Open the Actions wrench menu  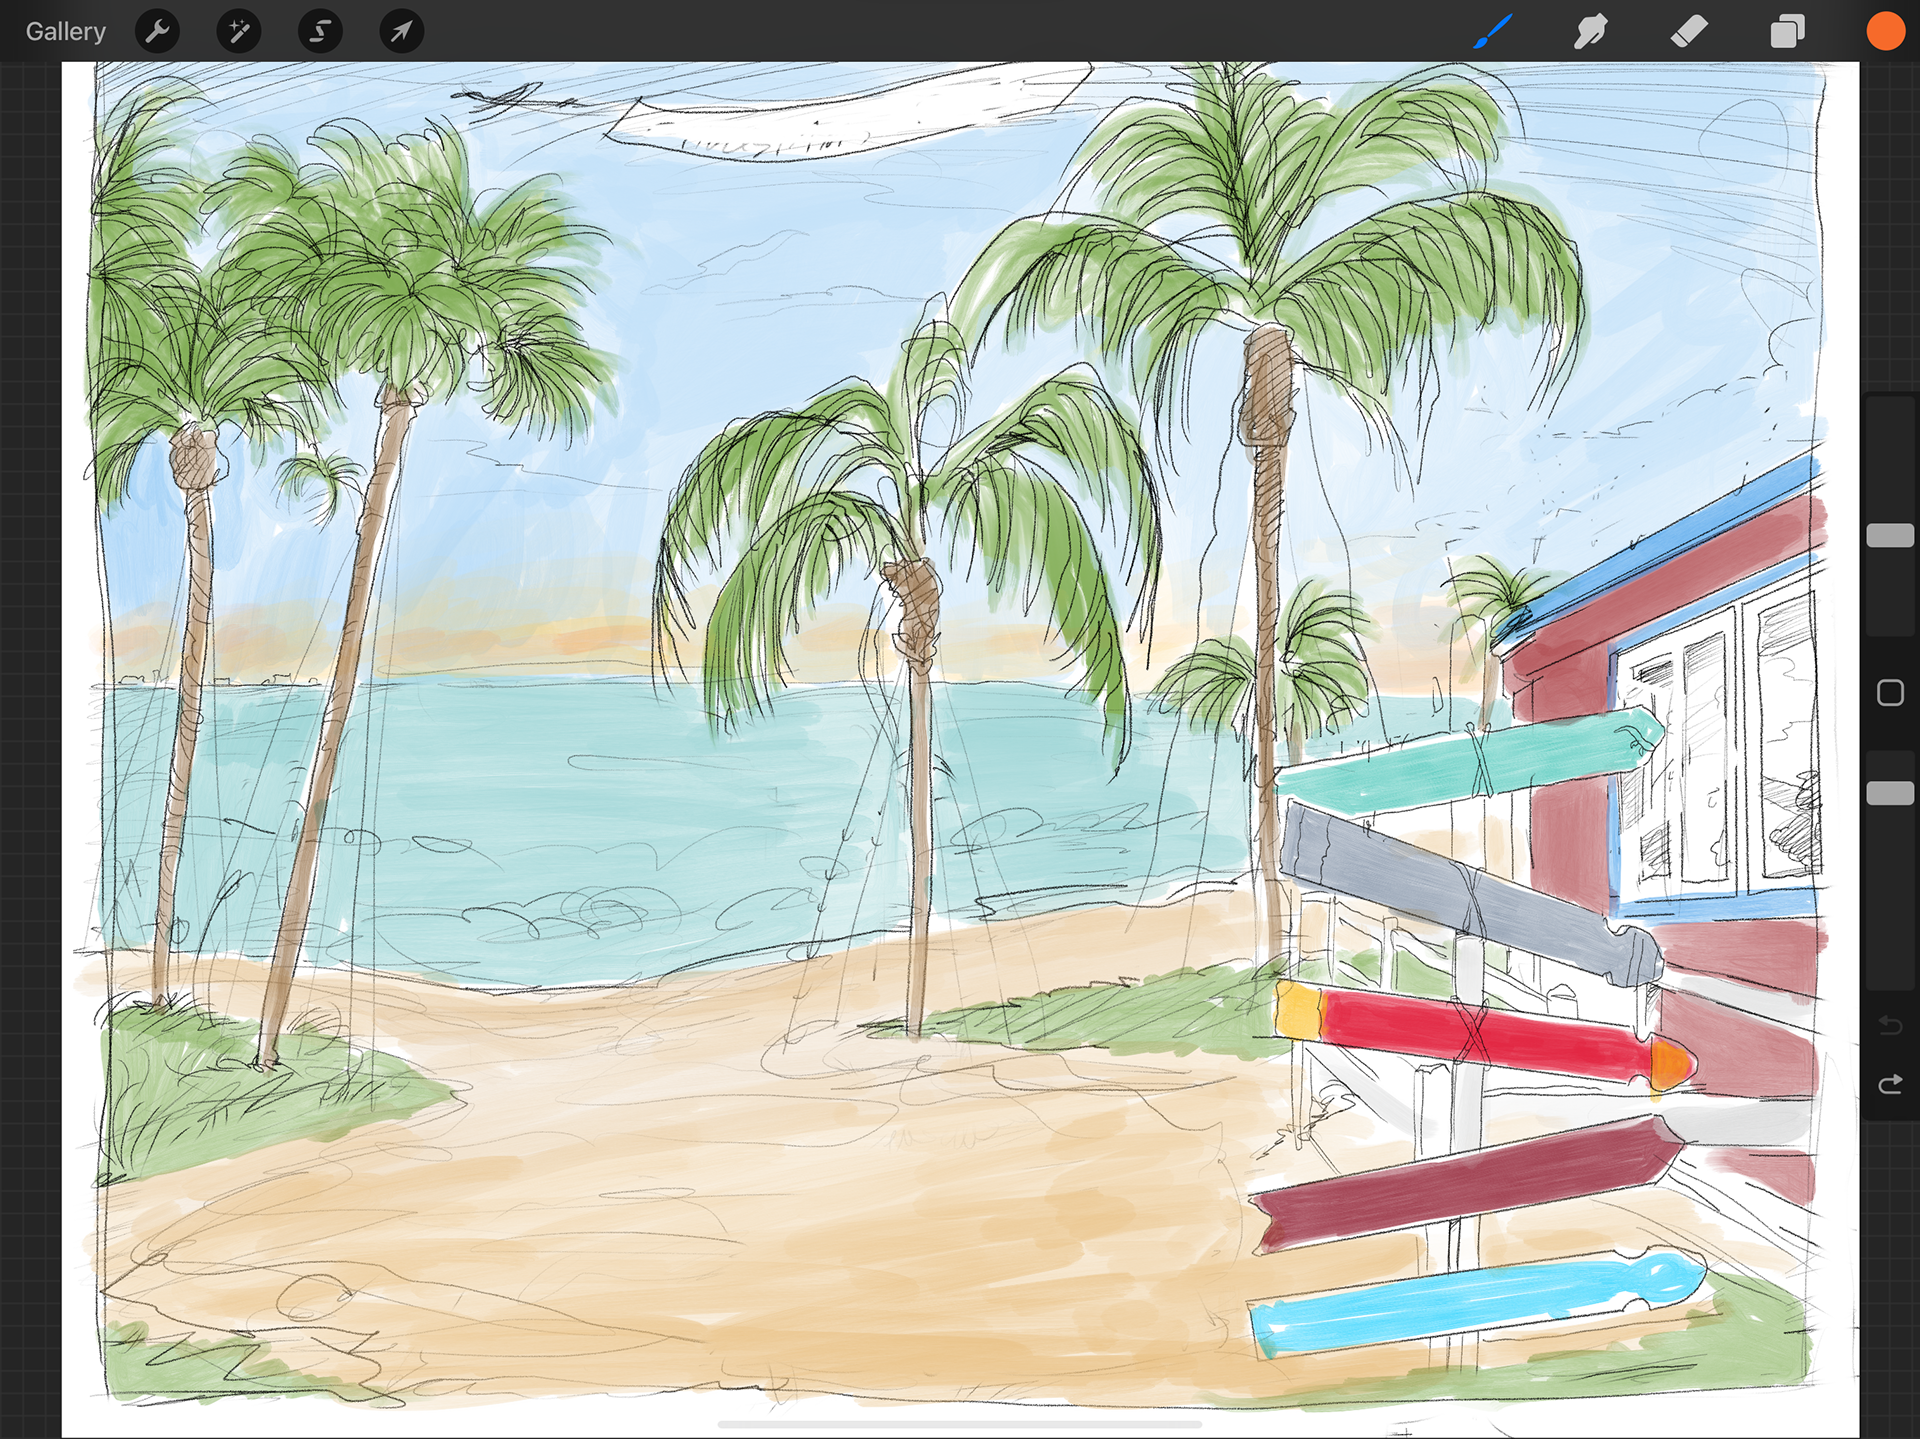click(157, 32)
